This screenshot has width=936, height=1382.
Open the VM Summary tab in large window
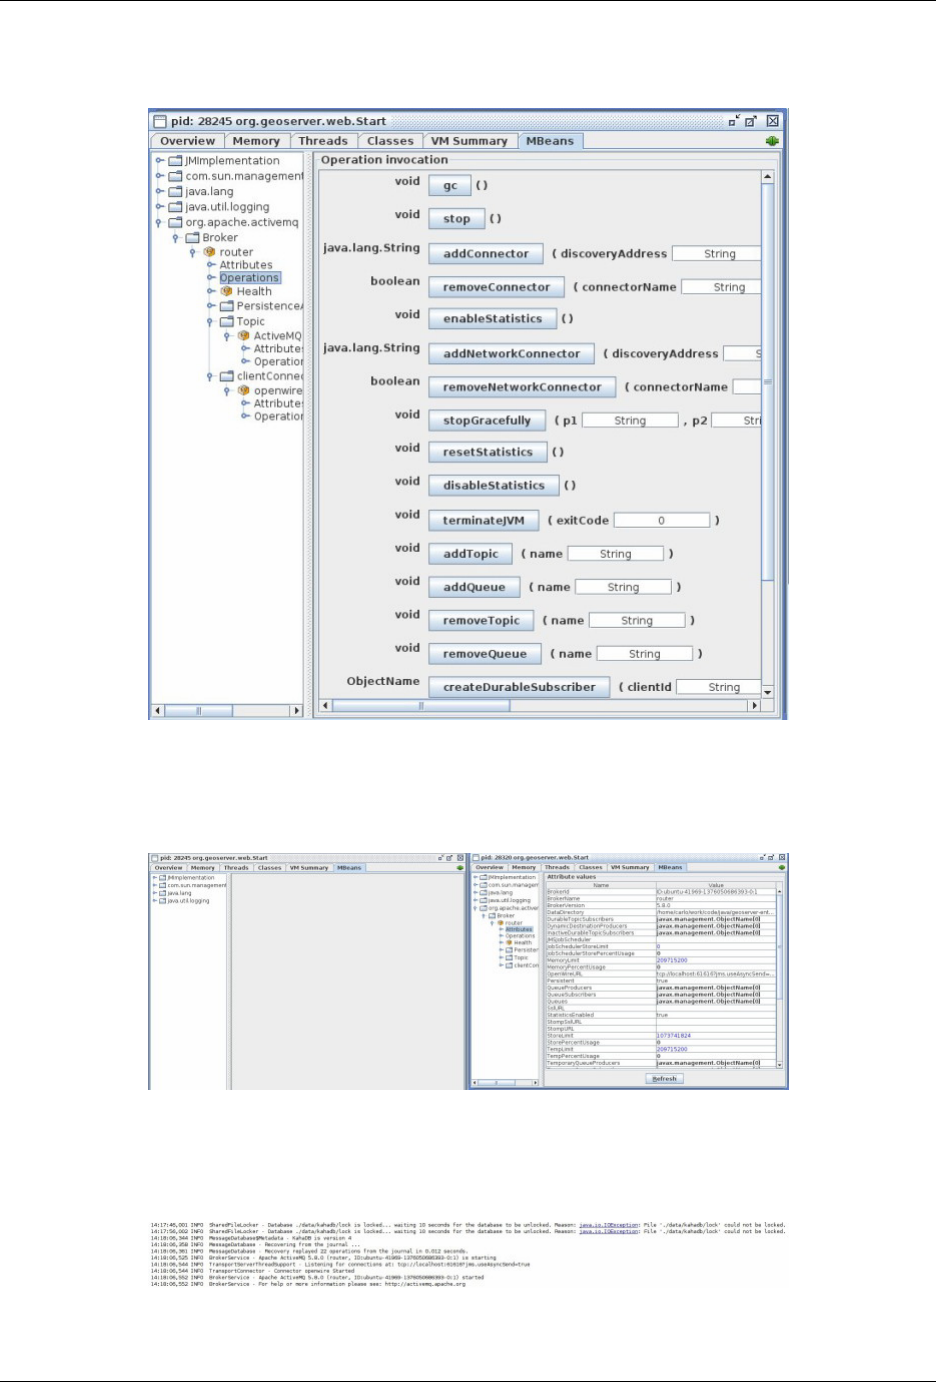pos(469,141)
